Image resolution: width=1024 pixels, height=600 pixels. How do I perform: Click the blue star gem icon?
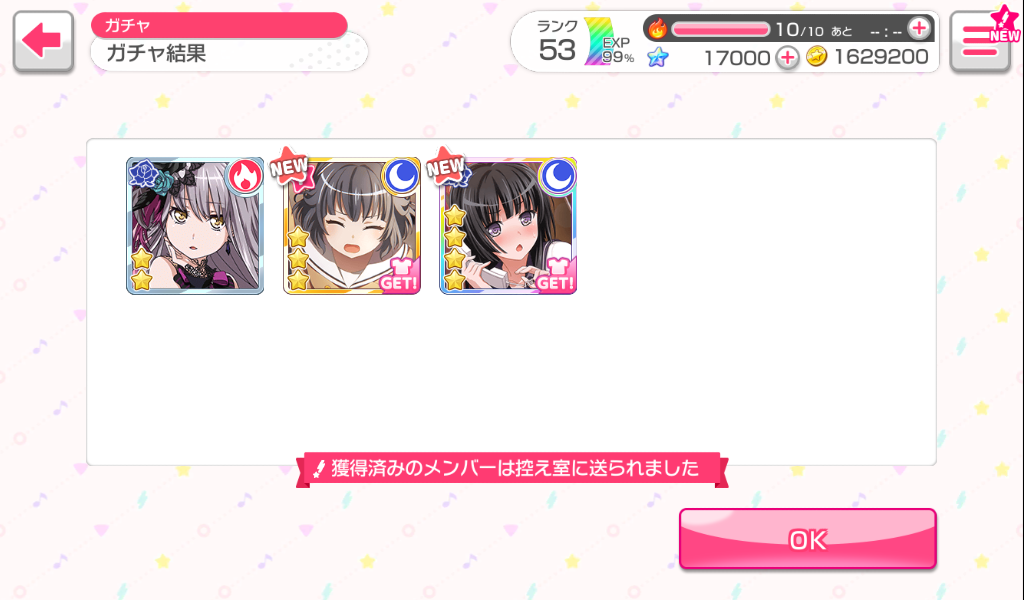coord(658,57)
